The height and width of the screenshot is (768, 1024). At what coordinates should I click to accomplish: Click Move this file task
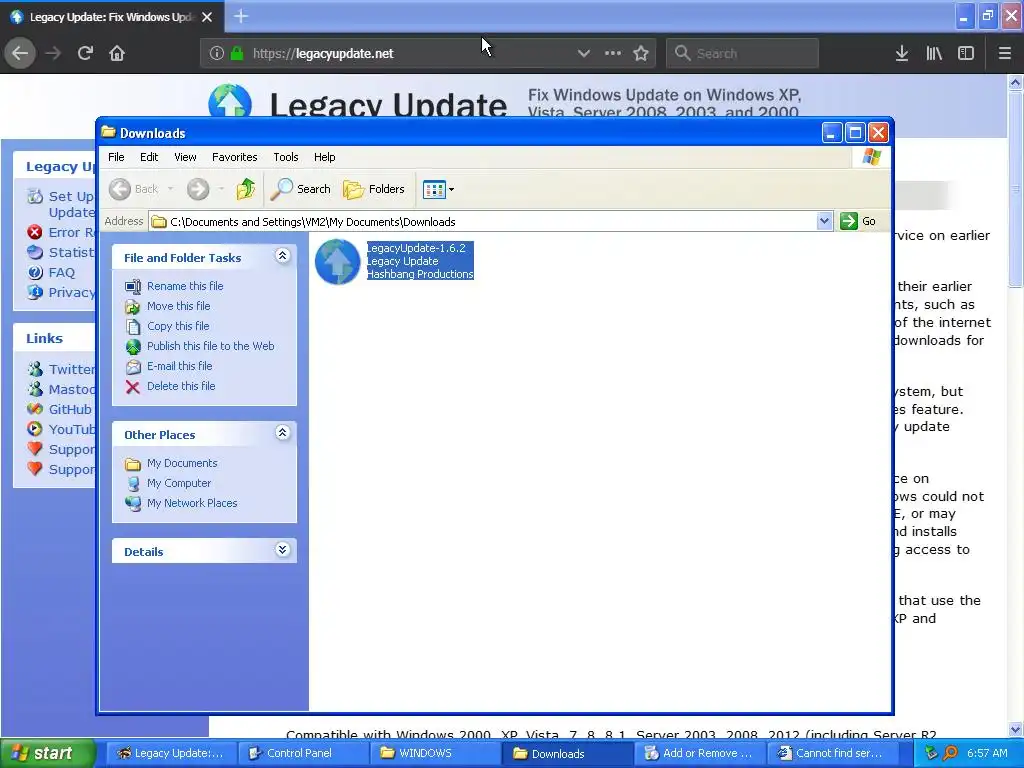click(x=178, y=306)
